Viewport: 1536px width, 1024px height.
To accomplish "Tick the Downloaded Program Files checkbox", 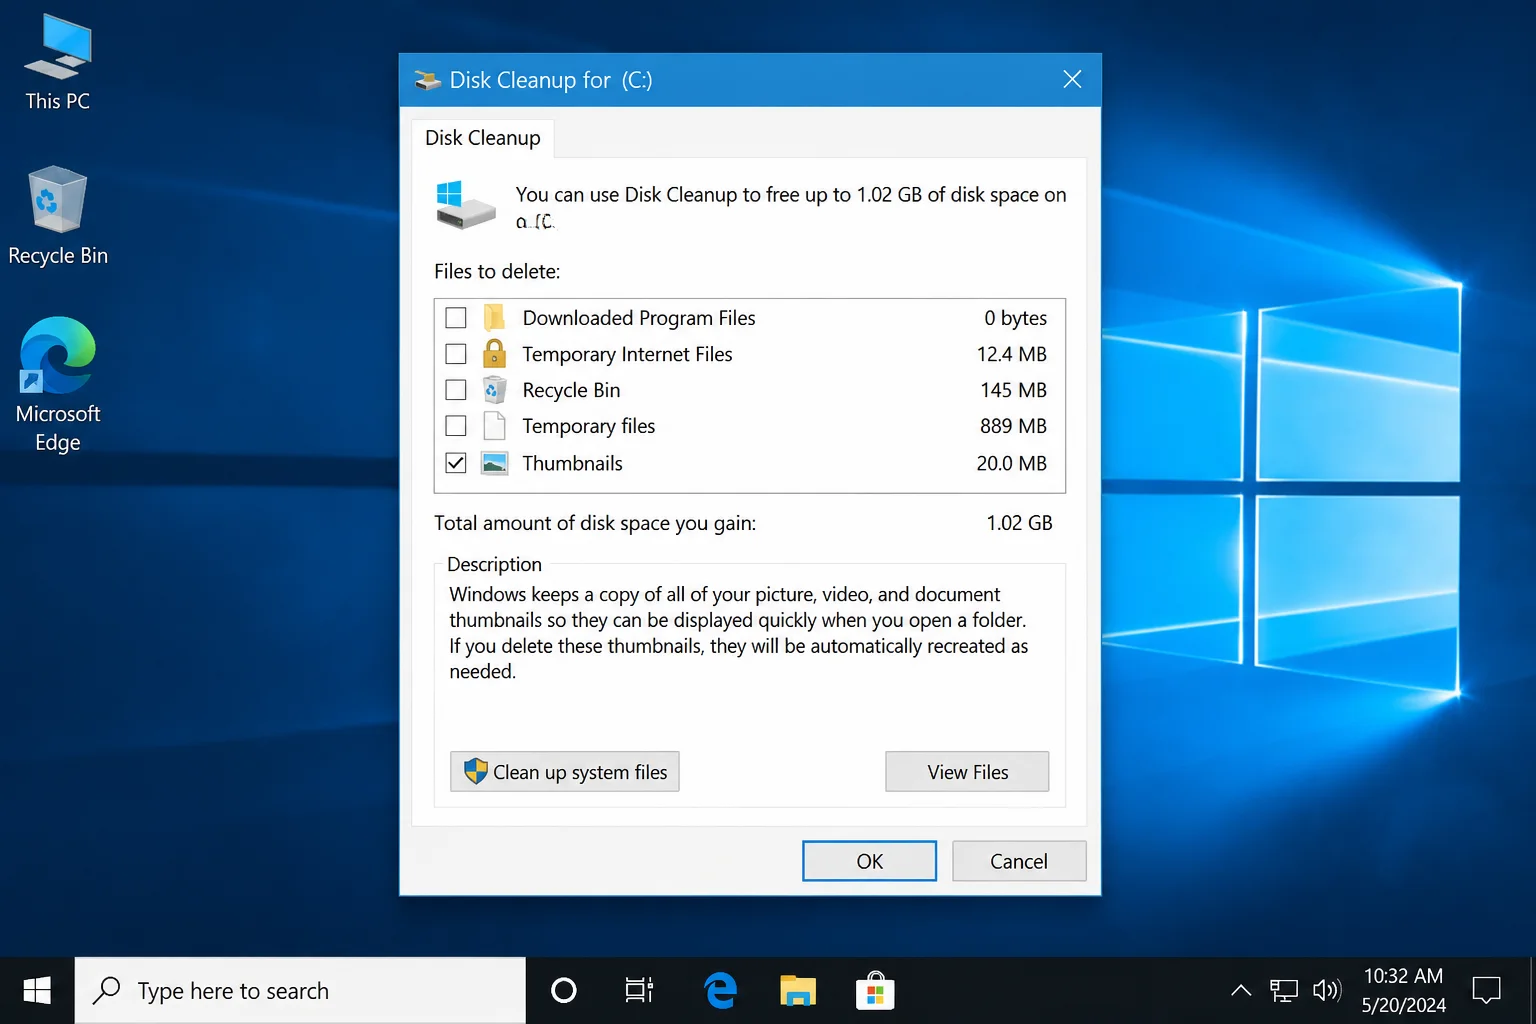I will pos(456,318).
